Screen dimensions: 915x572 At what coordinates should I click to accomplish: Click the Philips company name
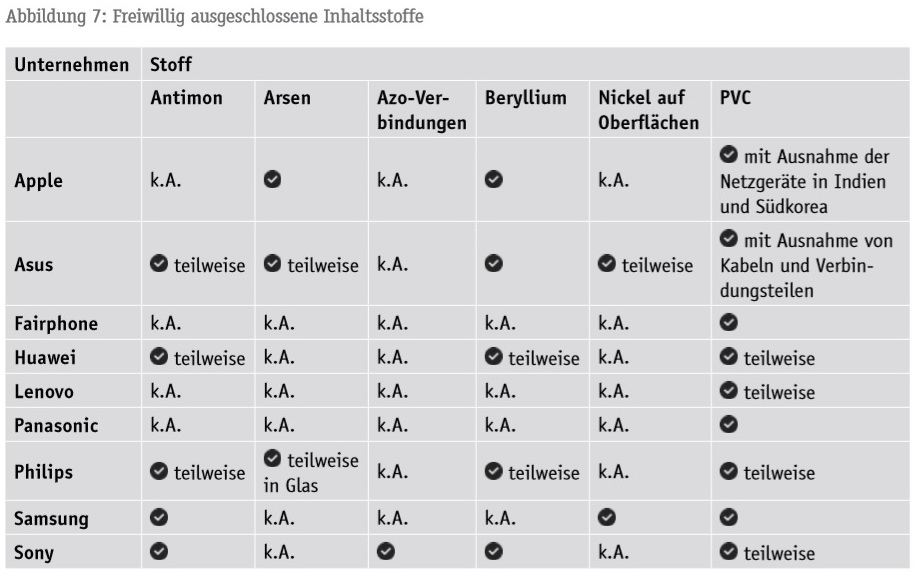[44, 472]
